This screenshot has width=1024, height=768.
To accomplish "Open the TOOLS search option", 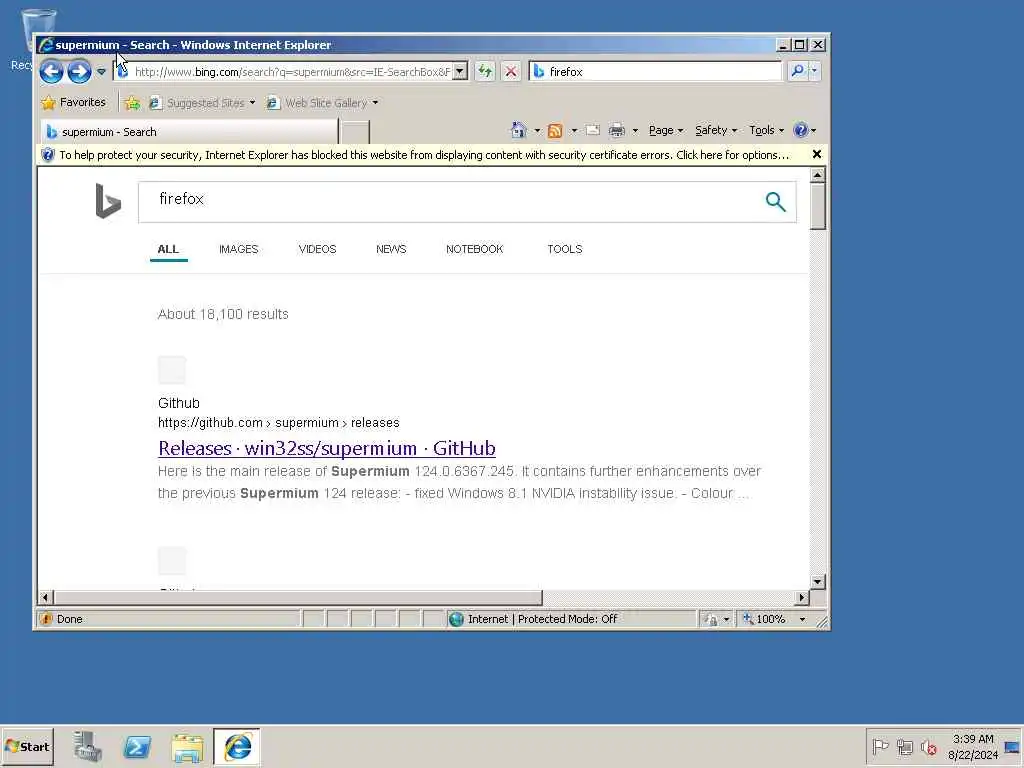I will click(x=565, y=249).
